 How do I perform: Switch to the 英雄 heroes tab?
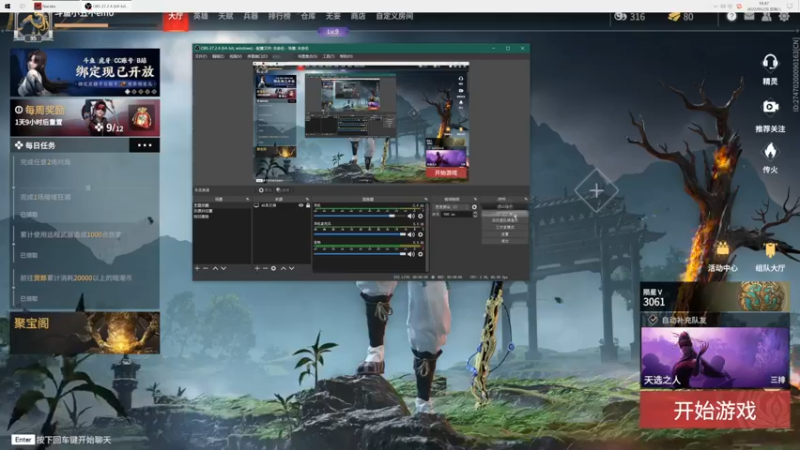(x=201, y=16)
